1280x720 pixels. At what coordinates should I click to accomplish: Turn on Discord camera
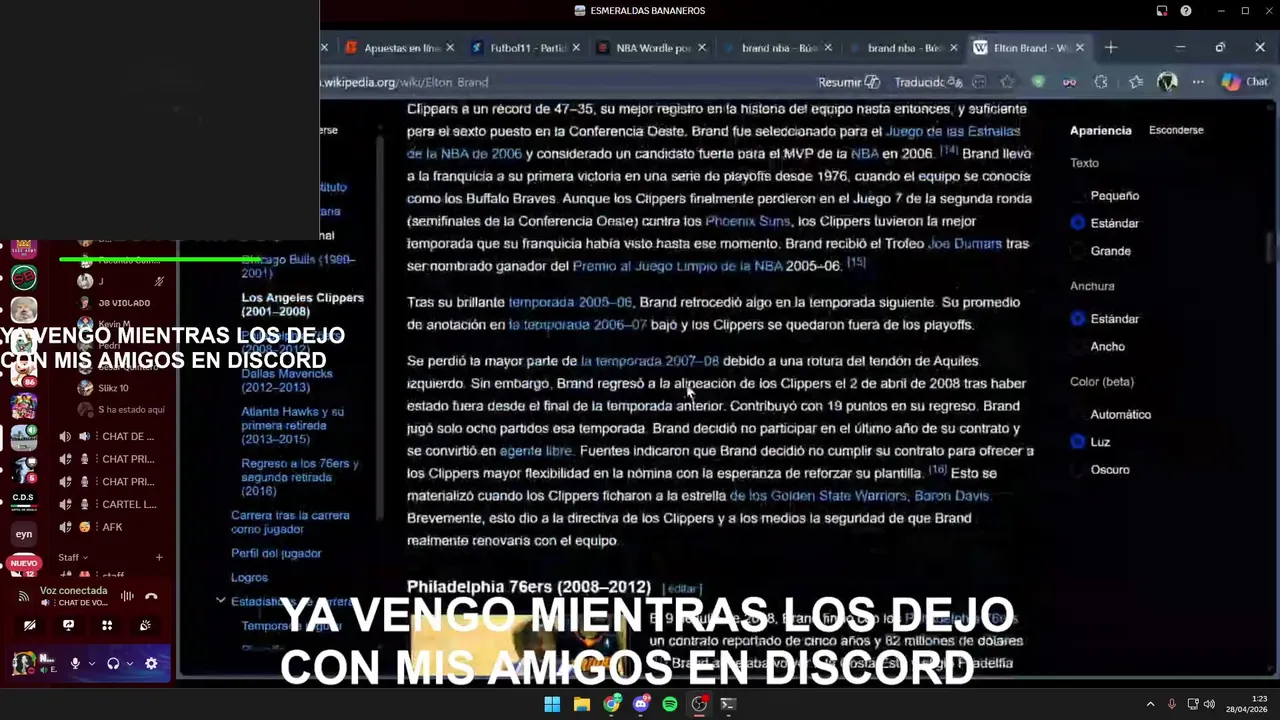coord(30,625)
